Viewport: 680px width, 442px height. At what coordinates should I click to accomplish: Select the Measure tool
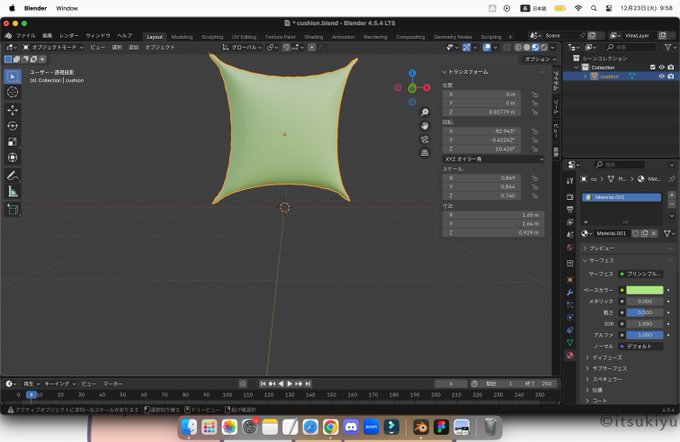(x=13, y=191)
